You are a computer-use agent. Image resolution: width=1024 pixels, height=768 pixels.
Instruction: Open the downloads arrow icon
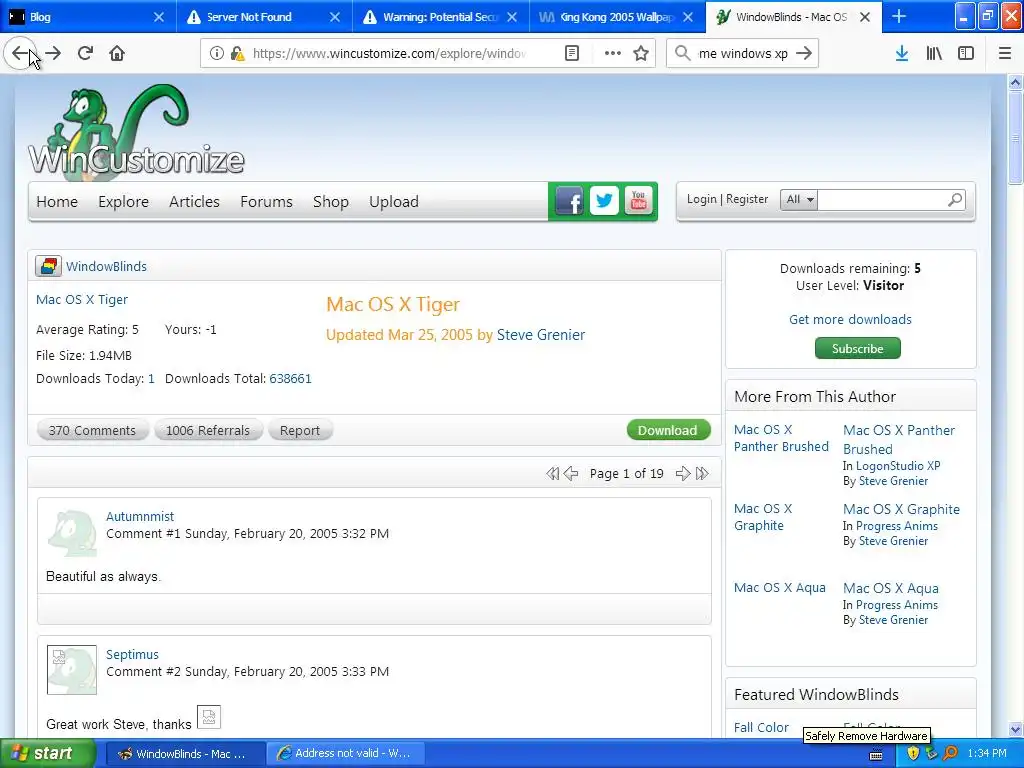coord(902,53)
